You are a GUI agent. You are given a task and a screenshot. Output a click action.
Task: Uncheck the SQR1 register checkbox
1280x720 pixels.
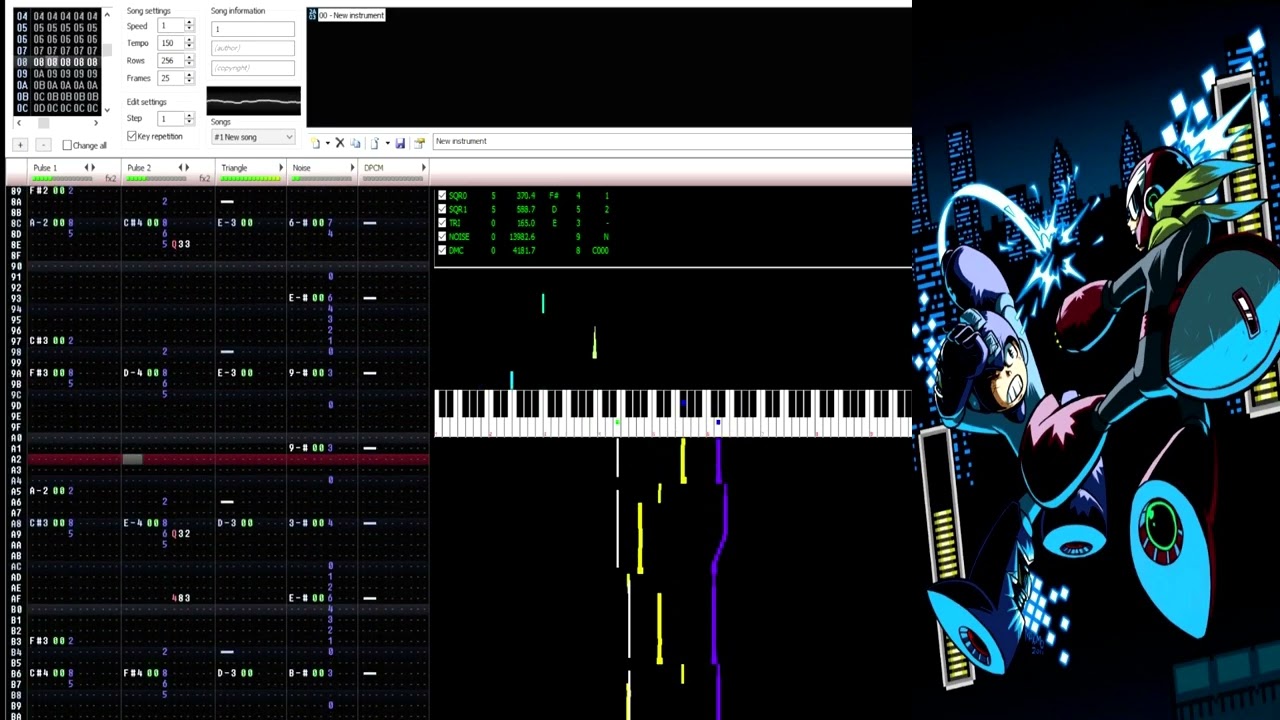coord(442,210)
